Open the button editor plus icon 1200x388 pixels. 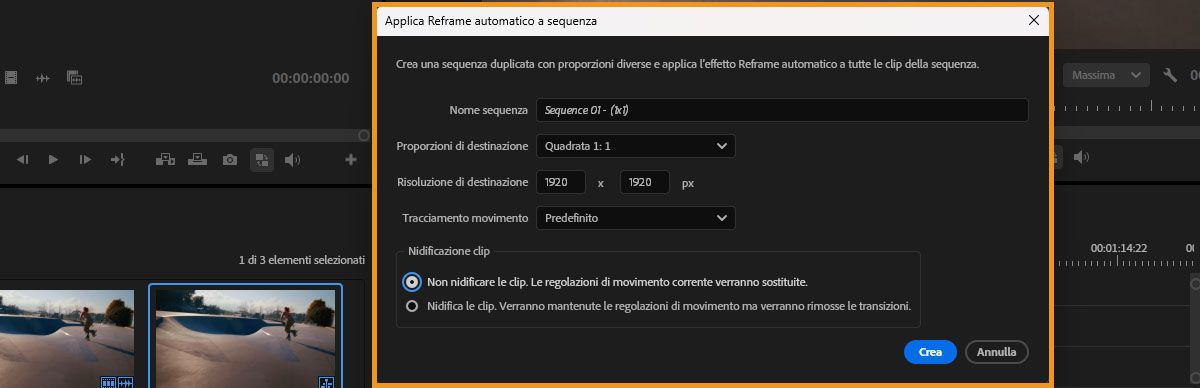[351, 159]
